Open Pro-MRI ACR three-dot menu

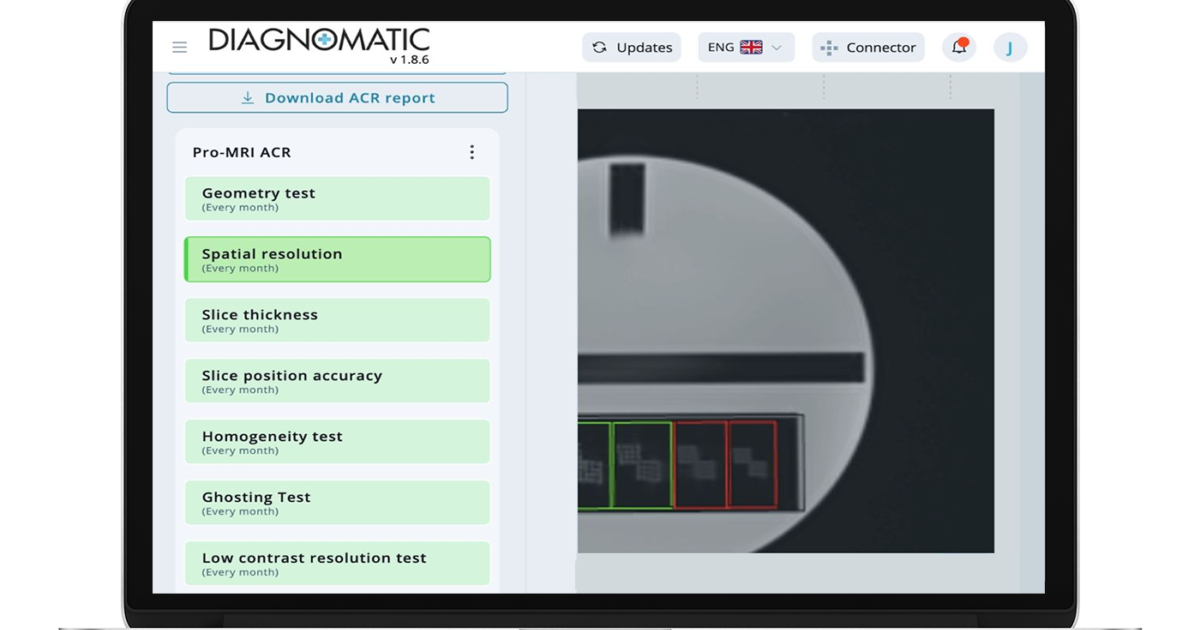(x=472, y=152)
